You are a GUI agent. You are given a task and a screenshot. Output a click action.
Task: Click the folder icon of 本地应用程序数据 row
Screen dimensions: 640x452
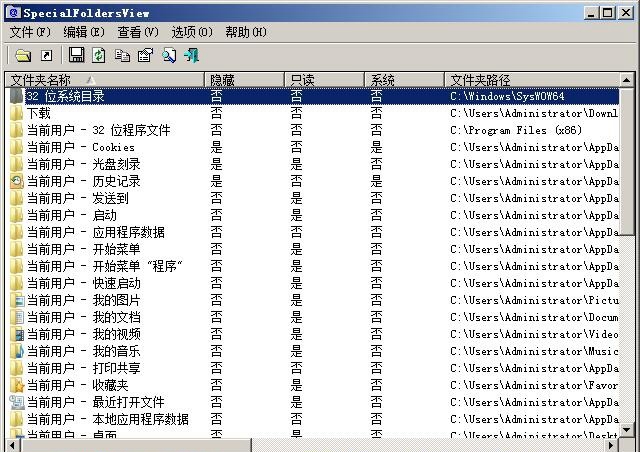tap(17, 419)
